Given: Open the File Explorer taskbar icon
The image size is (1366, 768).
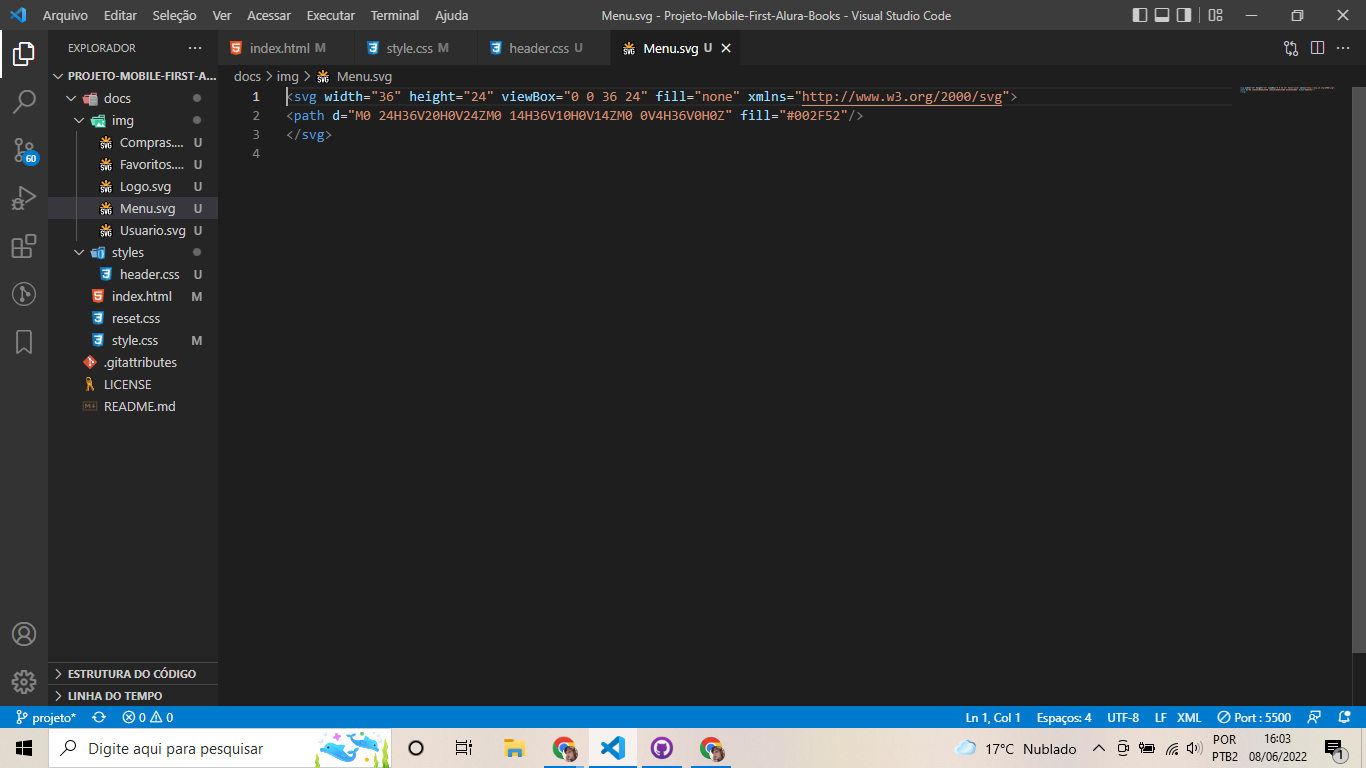Looking at the screenshot, I should [x=514, y=748].
